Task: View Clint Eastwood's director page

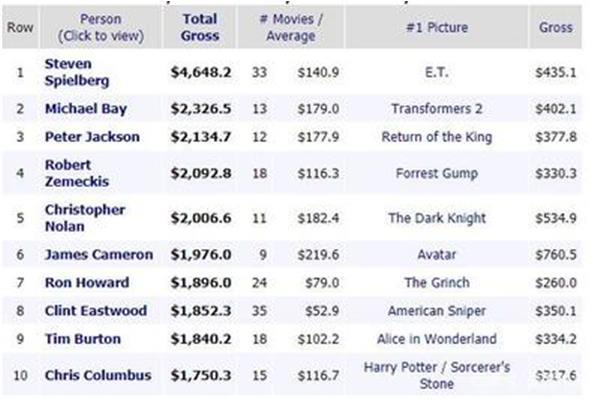Action: (x=96, y=310)
